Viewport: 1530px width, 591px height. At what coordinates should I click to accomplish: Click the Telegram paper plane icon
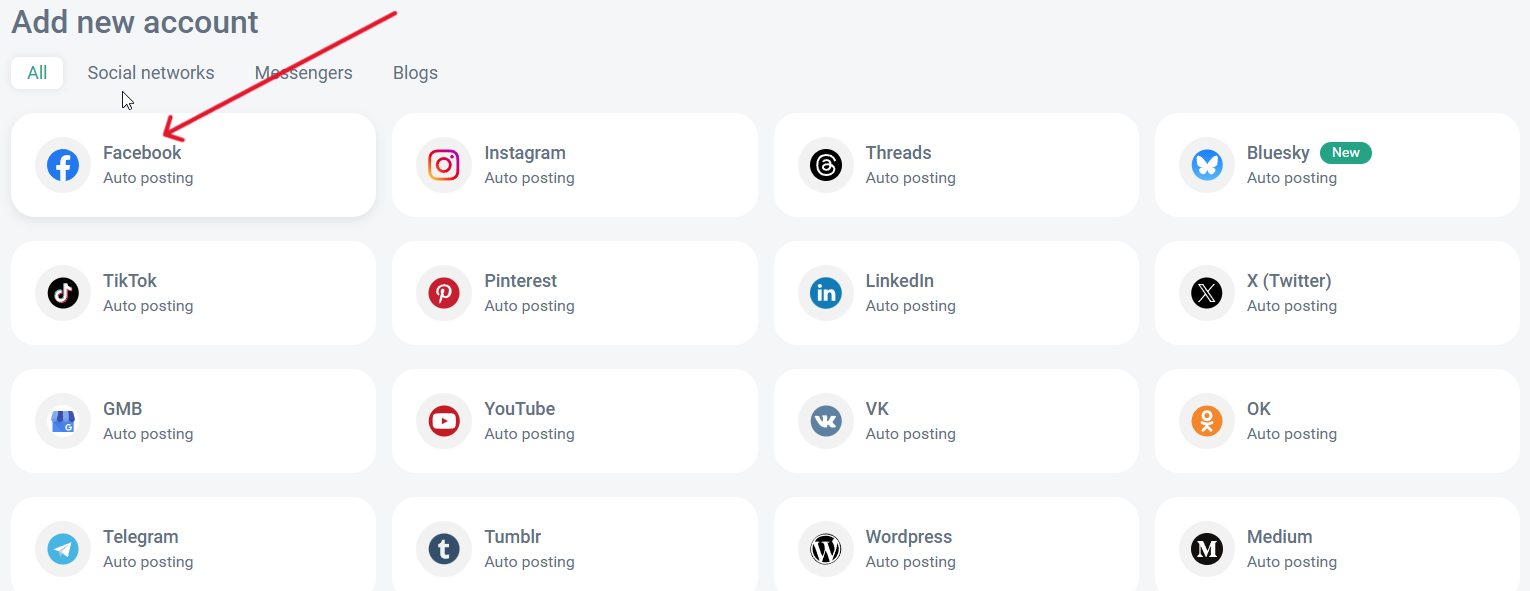63,549
